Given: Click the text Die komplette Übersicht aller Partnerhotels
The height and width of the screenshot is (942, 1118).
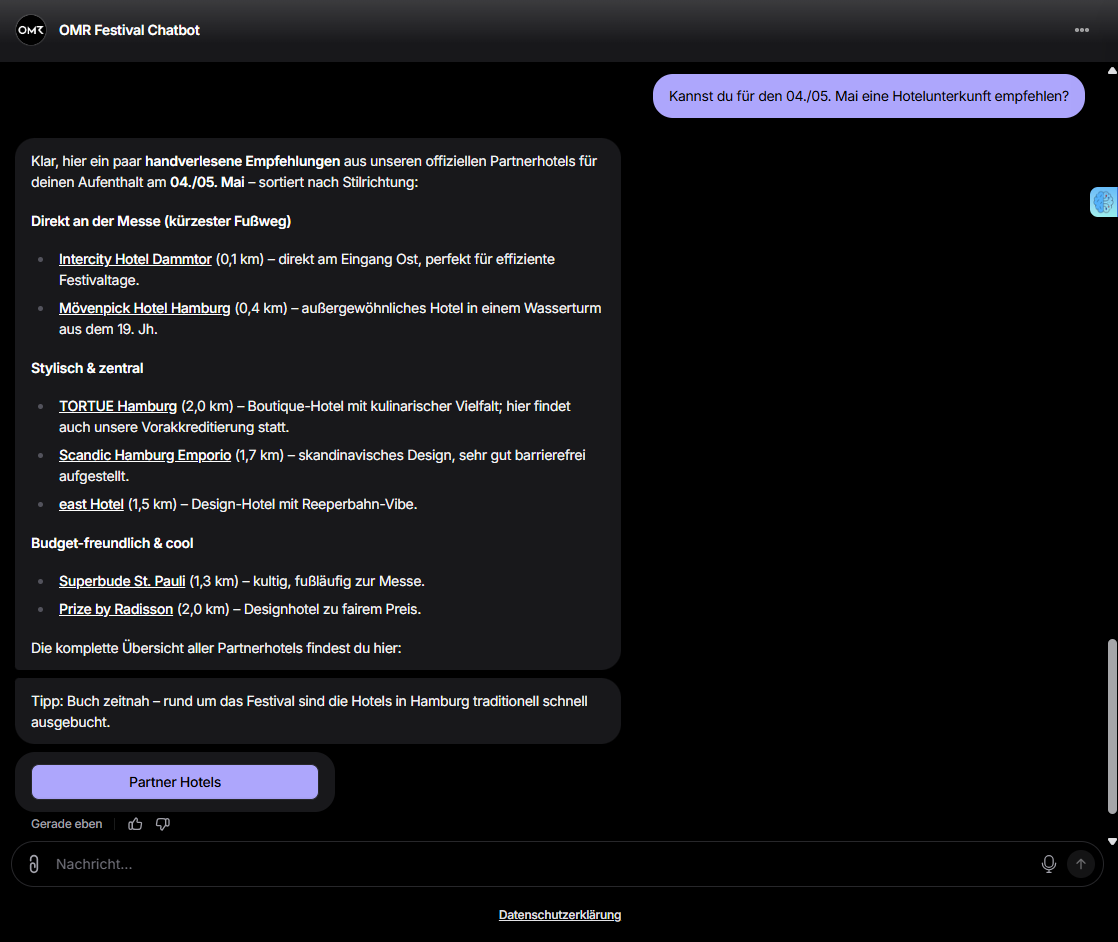Looking at the screenshot, I should [x=216, y=648].
